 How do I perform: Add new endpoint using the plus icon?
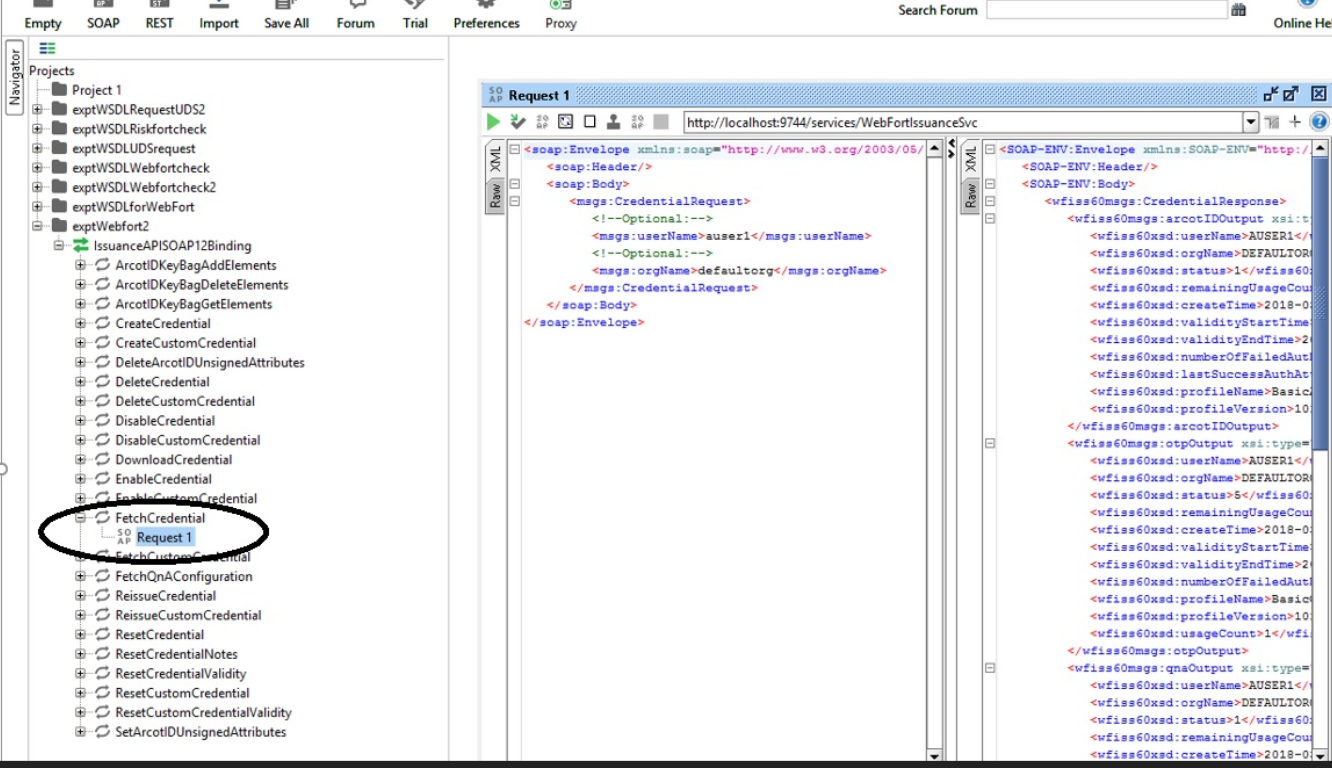1295,122
